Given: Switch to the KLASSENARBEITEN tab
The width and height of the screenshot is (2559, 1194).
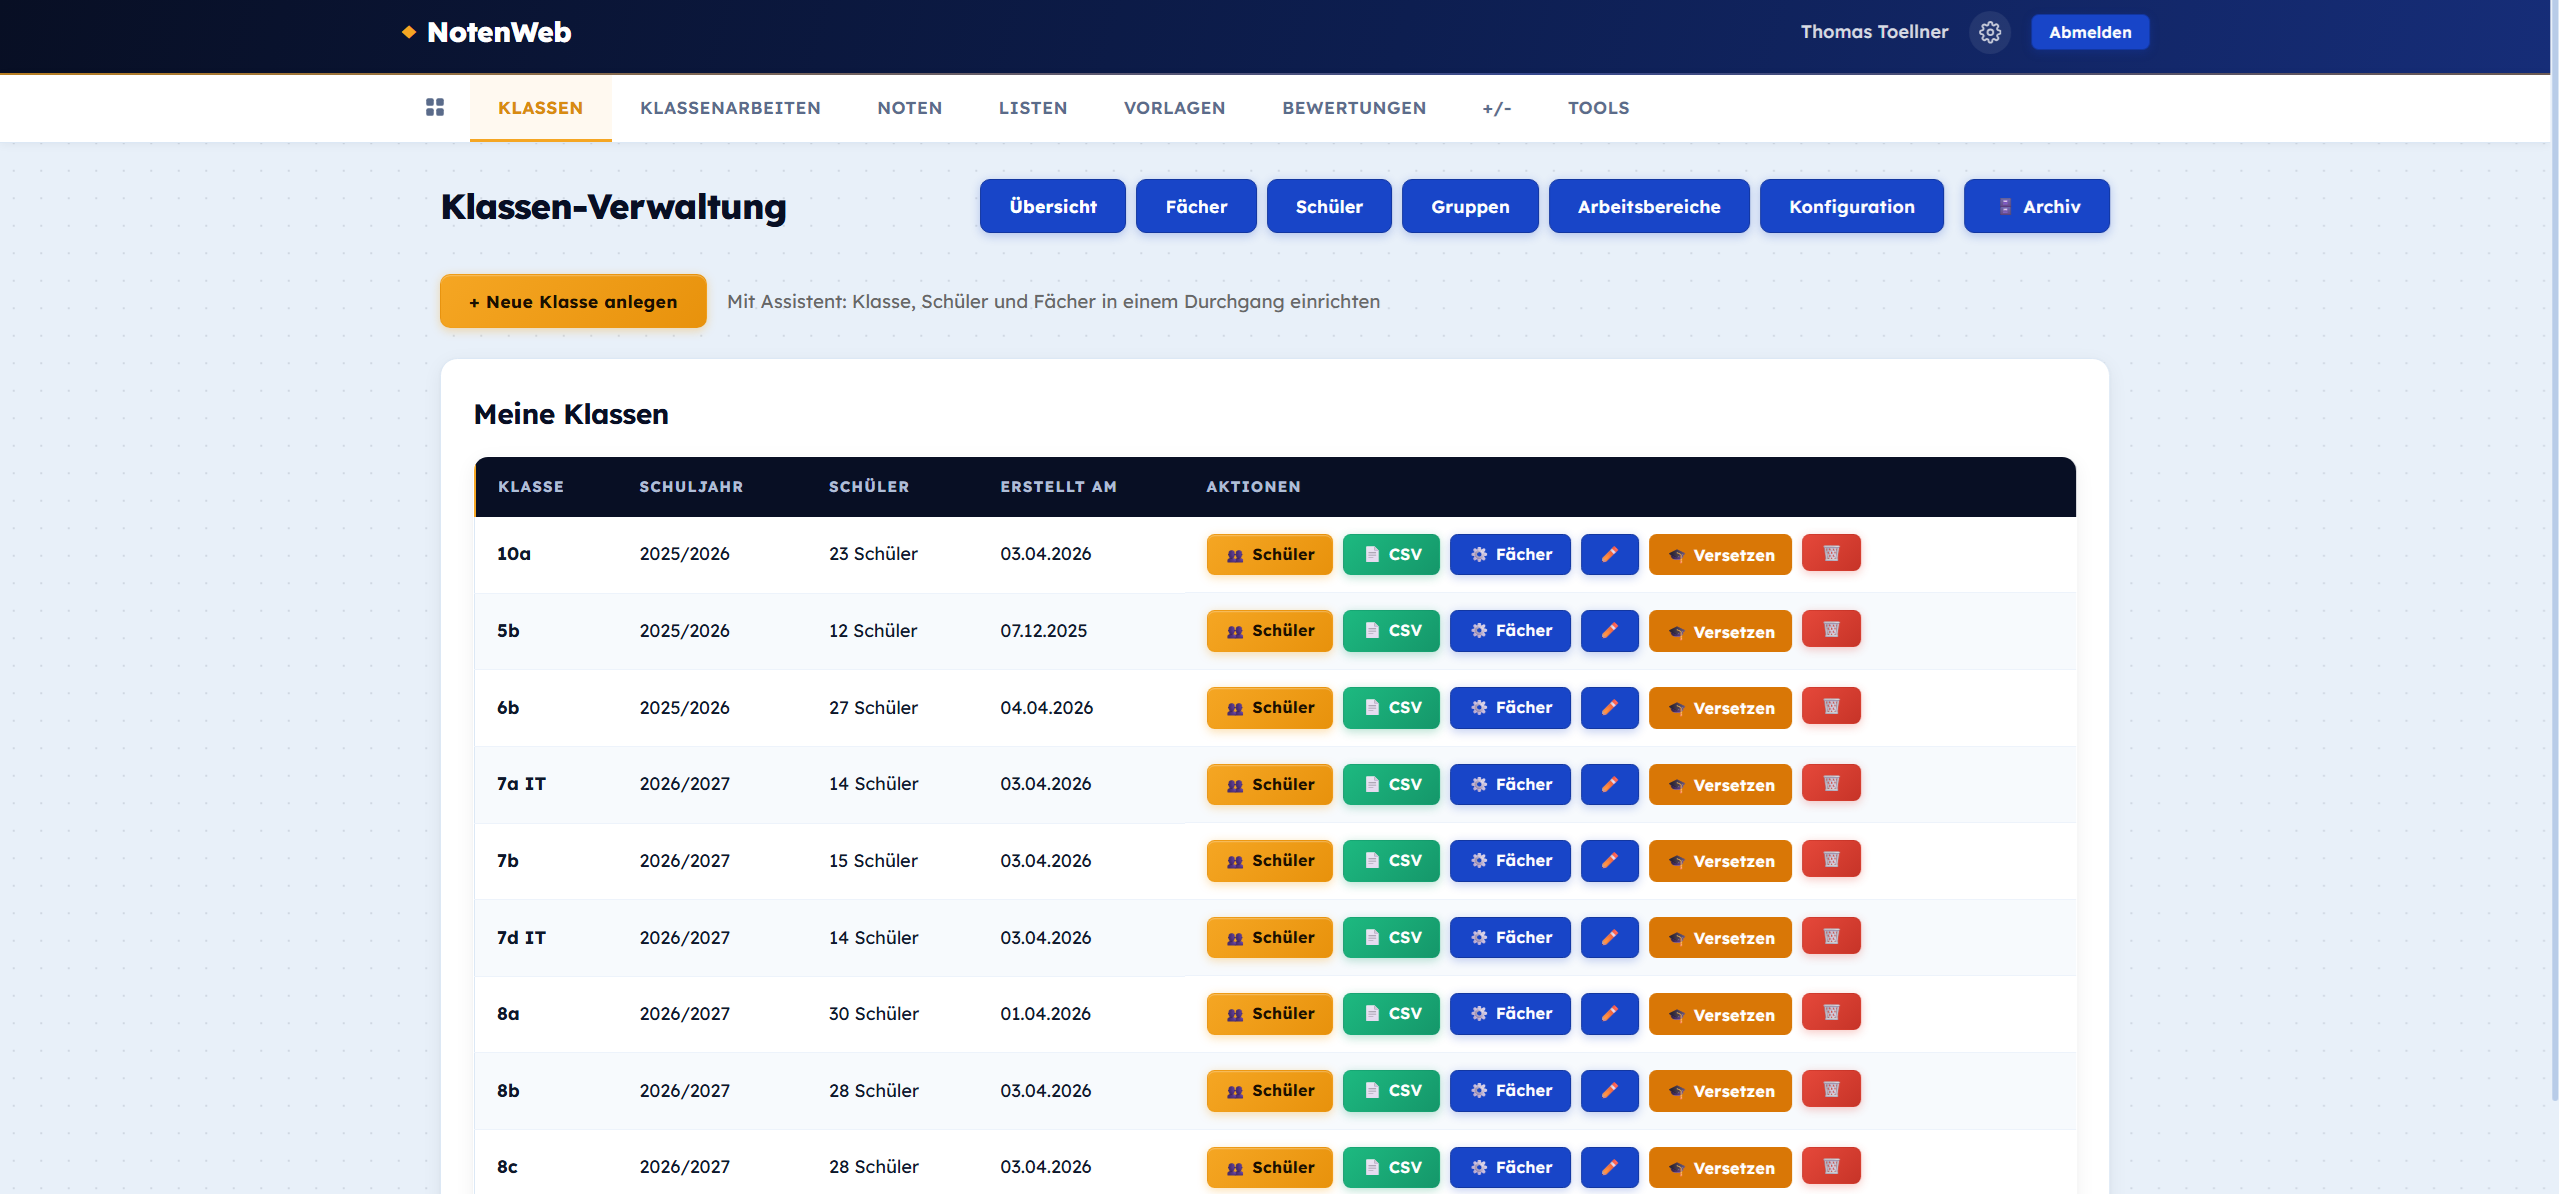Looking at the screenshot, I should coord(730,107).
